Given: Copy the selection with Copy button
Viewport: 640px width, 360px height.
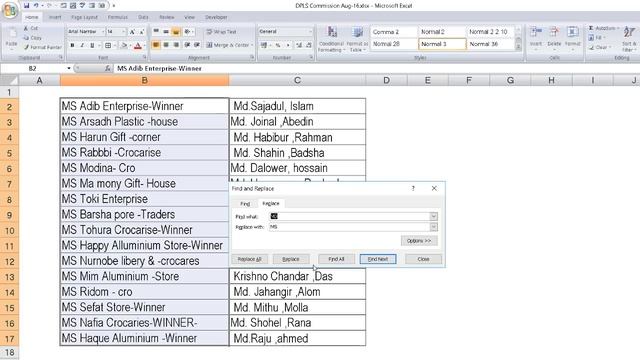Looking at the screenshot, I should (x=33, y=38).
